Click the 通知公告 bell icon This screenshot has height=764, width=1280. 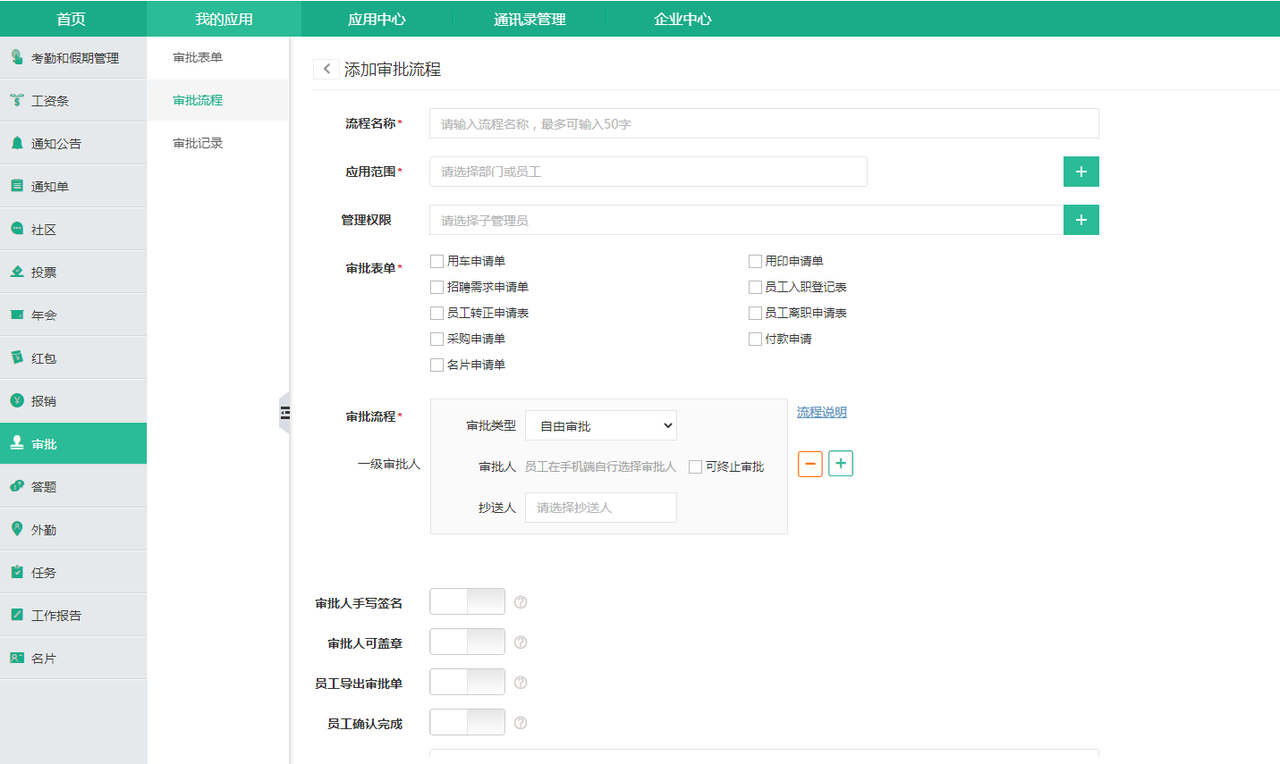click(x=17, y=143)
